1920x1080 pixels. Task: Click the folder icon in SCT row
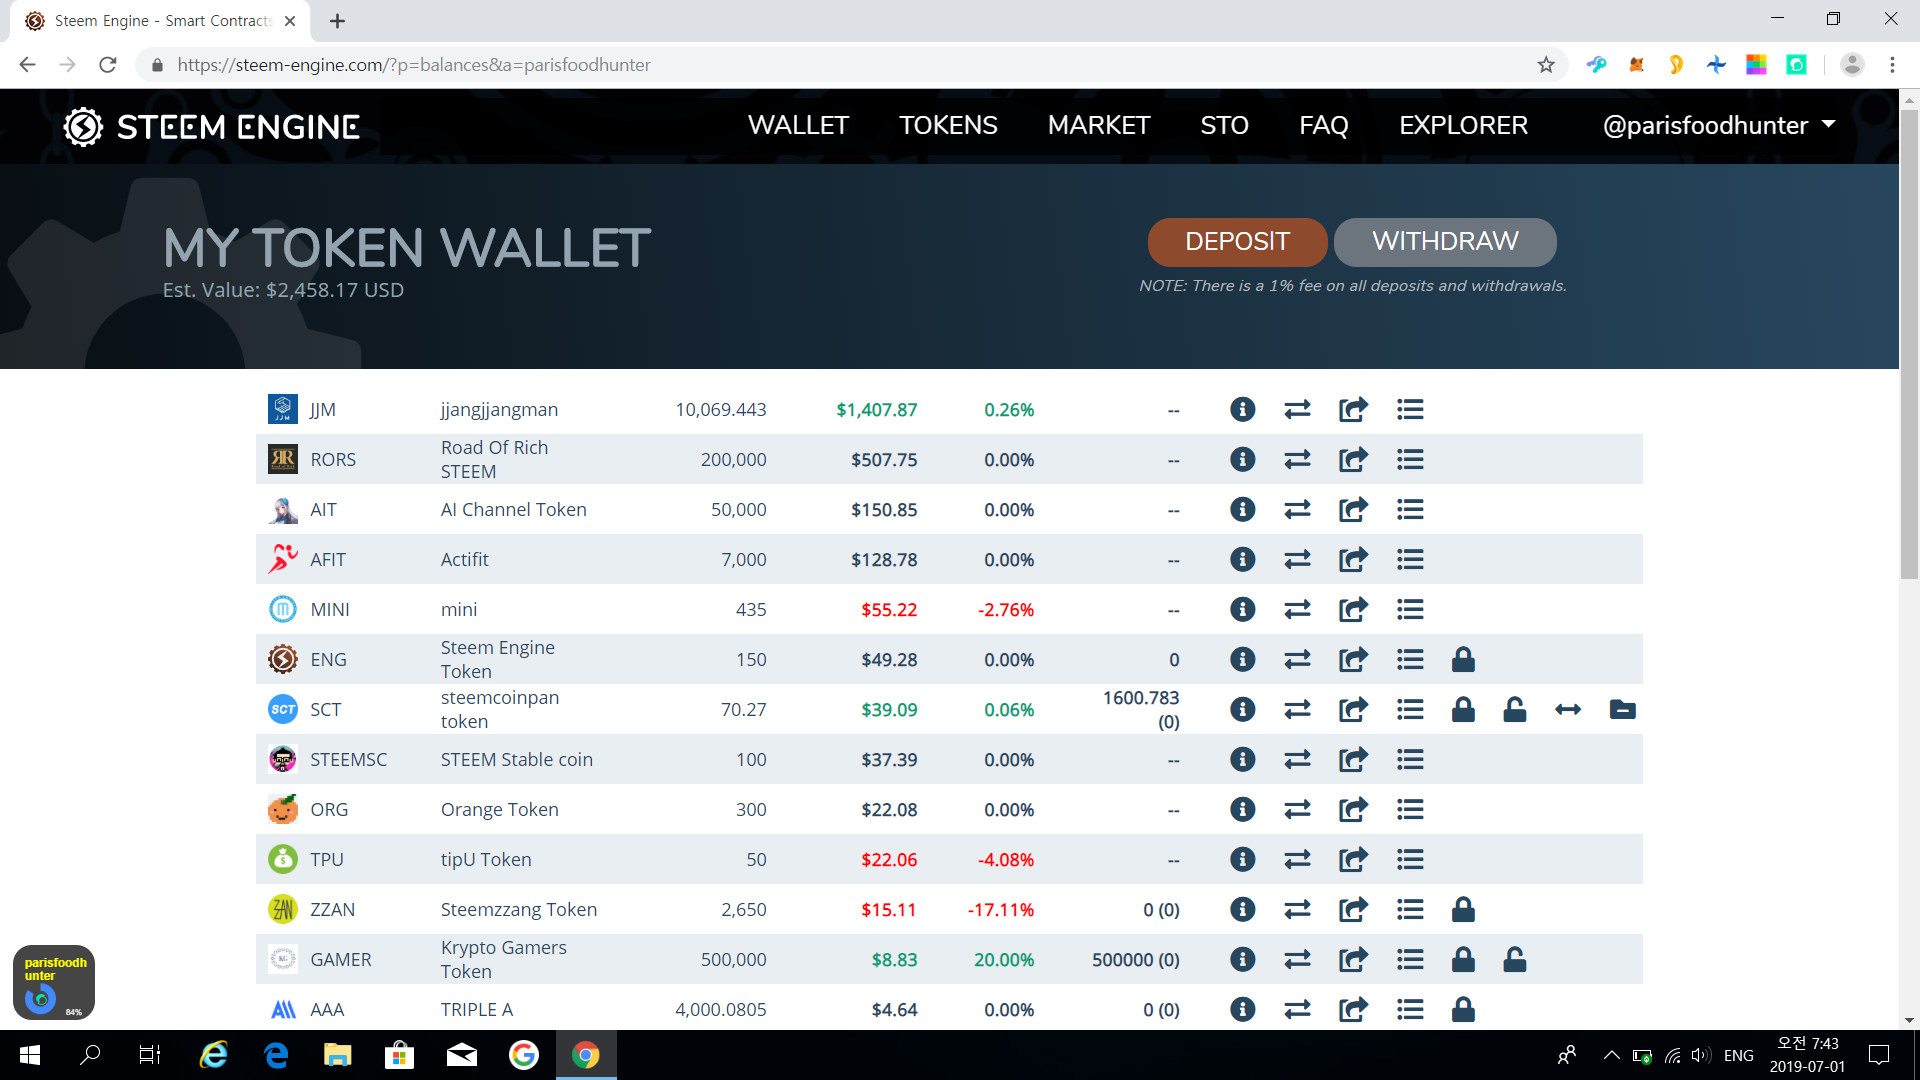point(1622,709)
